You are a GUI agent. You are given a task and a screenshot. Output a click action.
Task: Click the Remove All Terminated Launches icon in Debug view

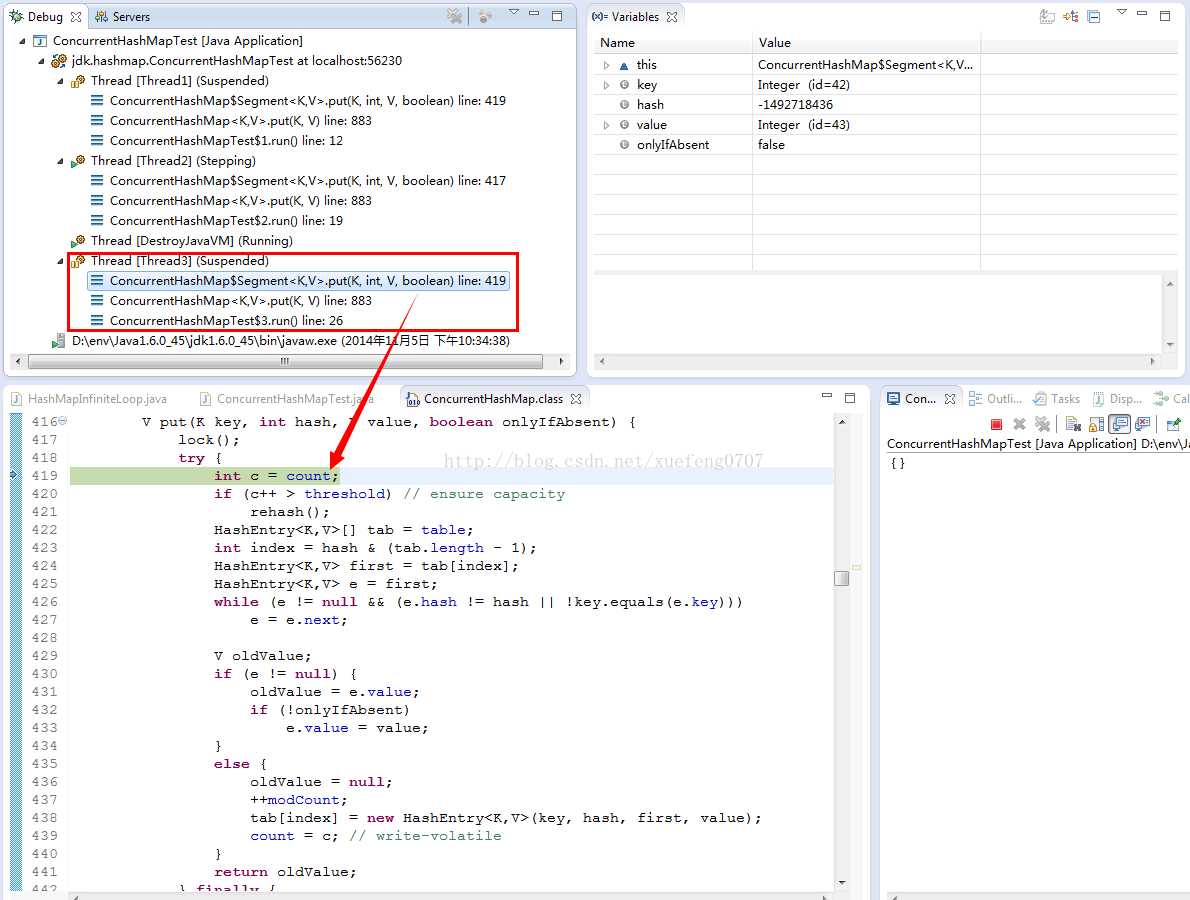[454, 16]
